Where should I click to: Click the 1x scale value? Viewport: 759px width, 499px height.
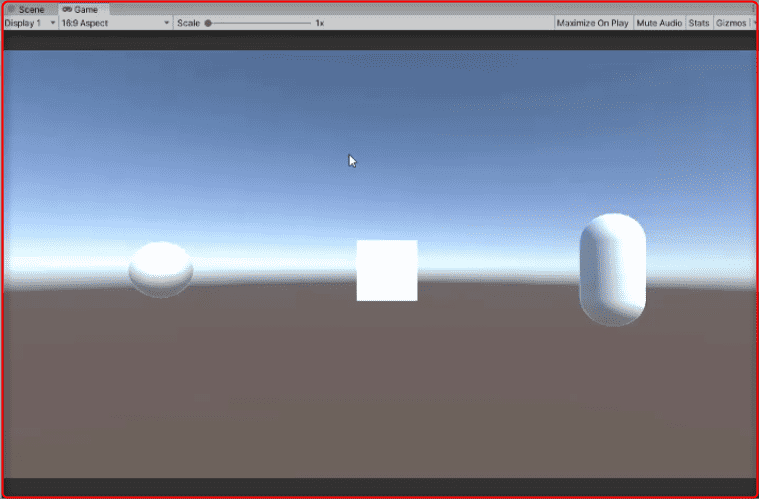[x=319, y=23]
